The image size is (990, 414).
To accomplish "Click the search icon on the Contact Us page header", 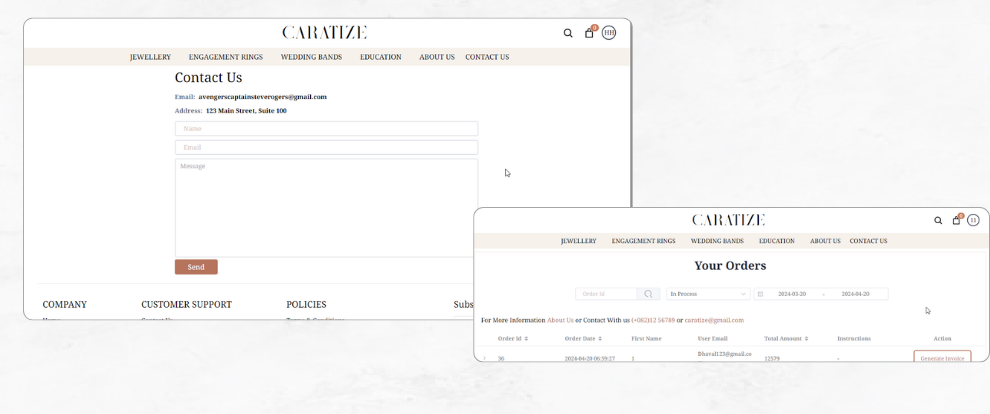I will 568,33.
